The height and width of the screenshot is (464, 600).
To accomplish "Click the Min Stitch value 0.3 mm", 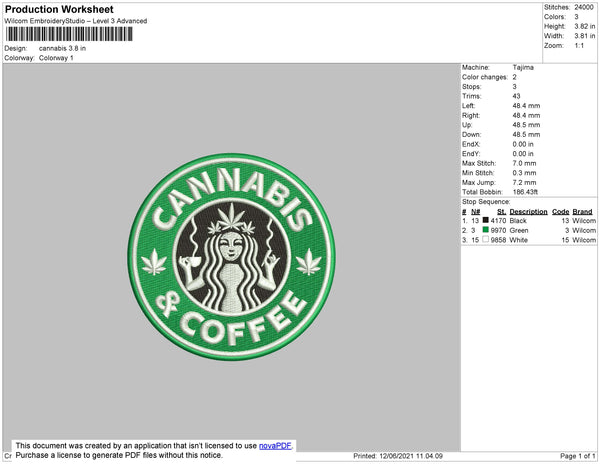I will (x=524, y=173).
